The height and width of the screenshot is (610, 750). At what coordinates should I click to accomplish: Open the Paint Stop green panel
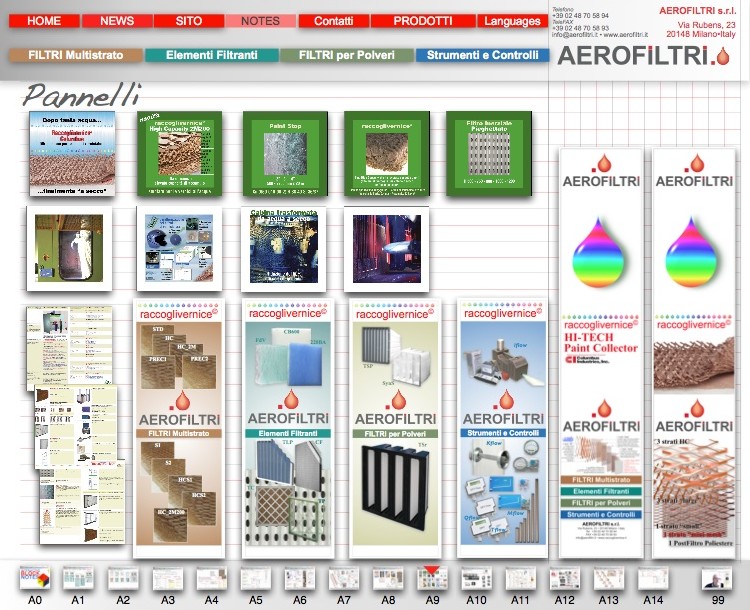pos(285,154)
